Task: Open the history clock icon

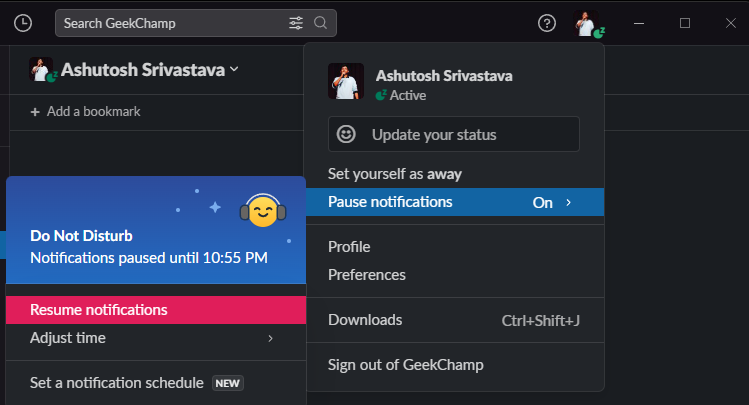Action: pos(22,23)
